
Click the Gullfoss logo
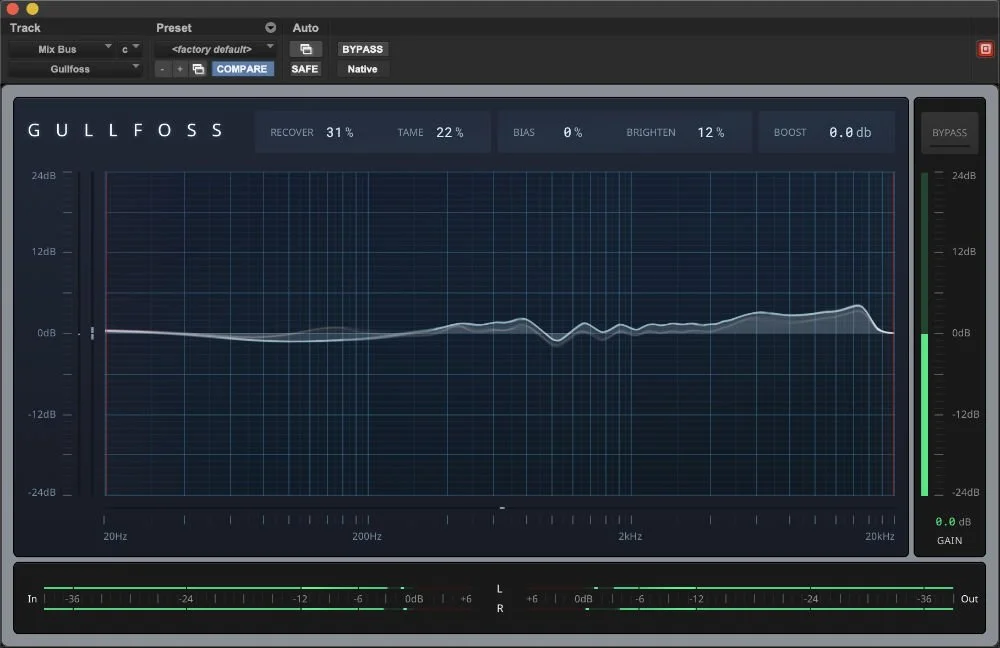pos(125,130)
